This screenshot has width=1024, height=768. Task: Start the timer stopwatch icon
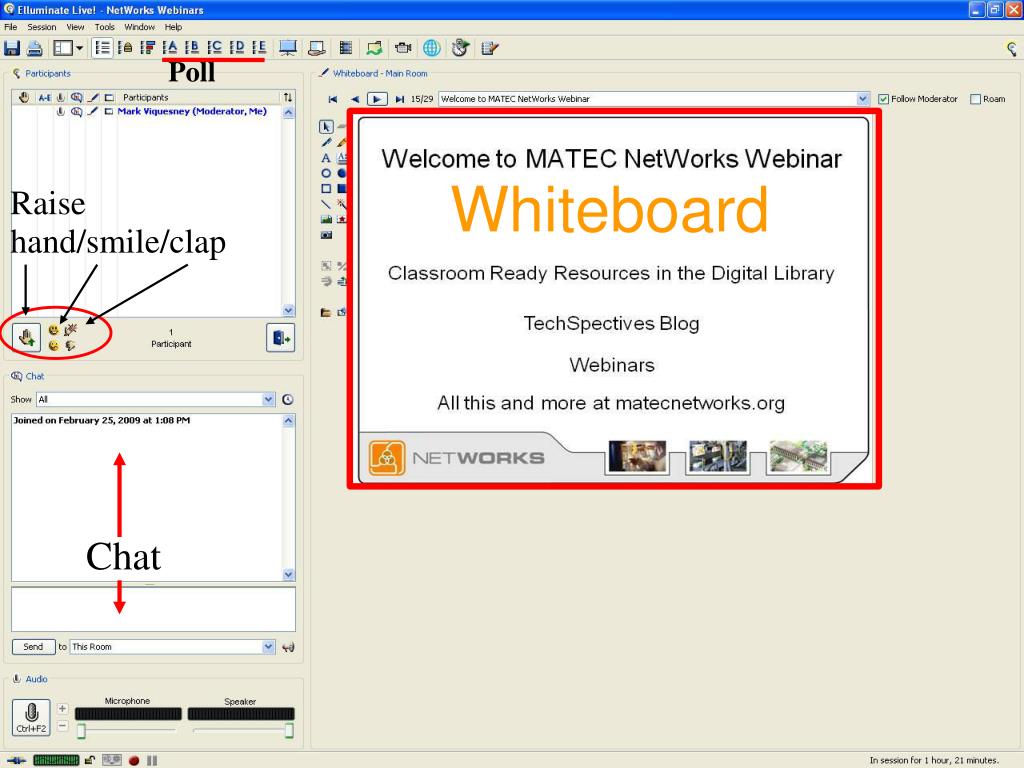[x=460, y=48]
